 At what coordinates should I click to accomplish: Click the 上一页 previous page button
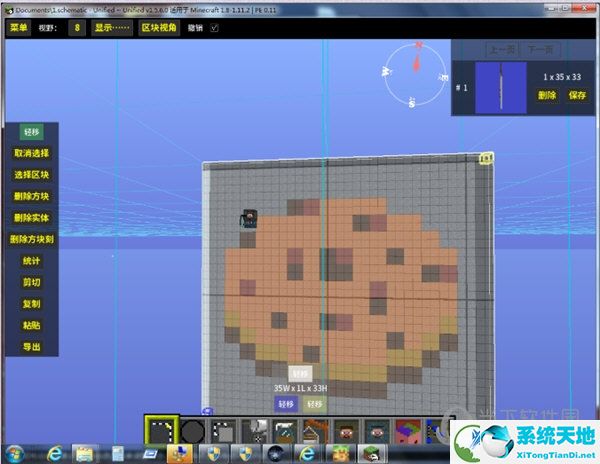[502, 49]
